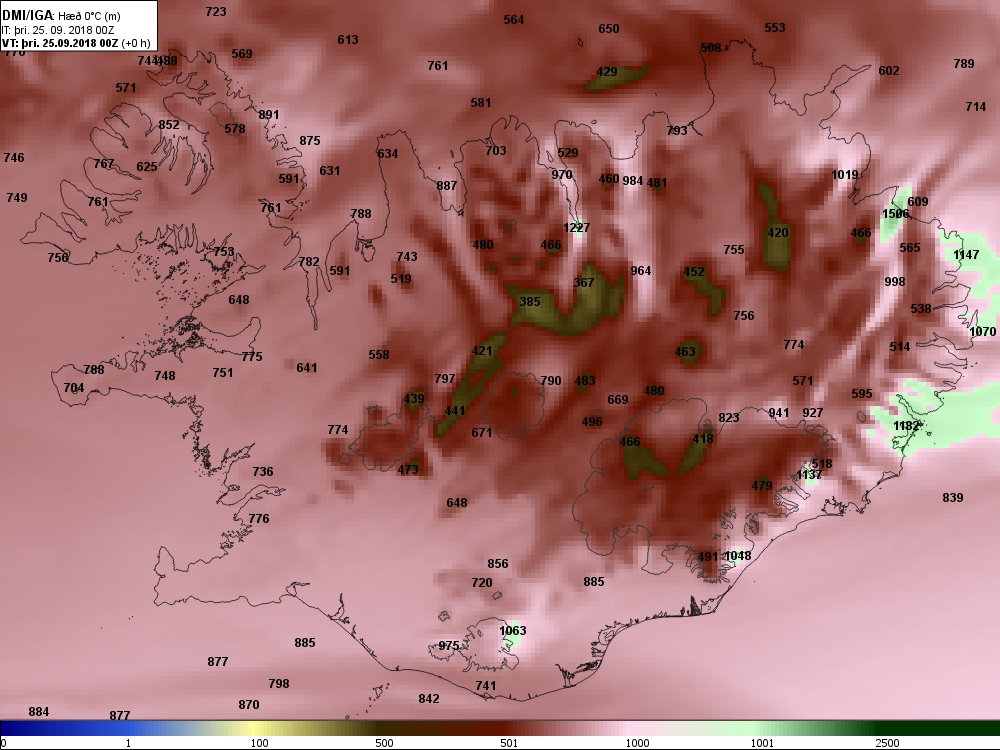
Task: Click the map value 1070
Action: pos(982,332)
